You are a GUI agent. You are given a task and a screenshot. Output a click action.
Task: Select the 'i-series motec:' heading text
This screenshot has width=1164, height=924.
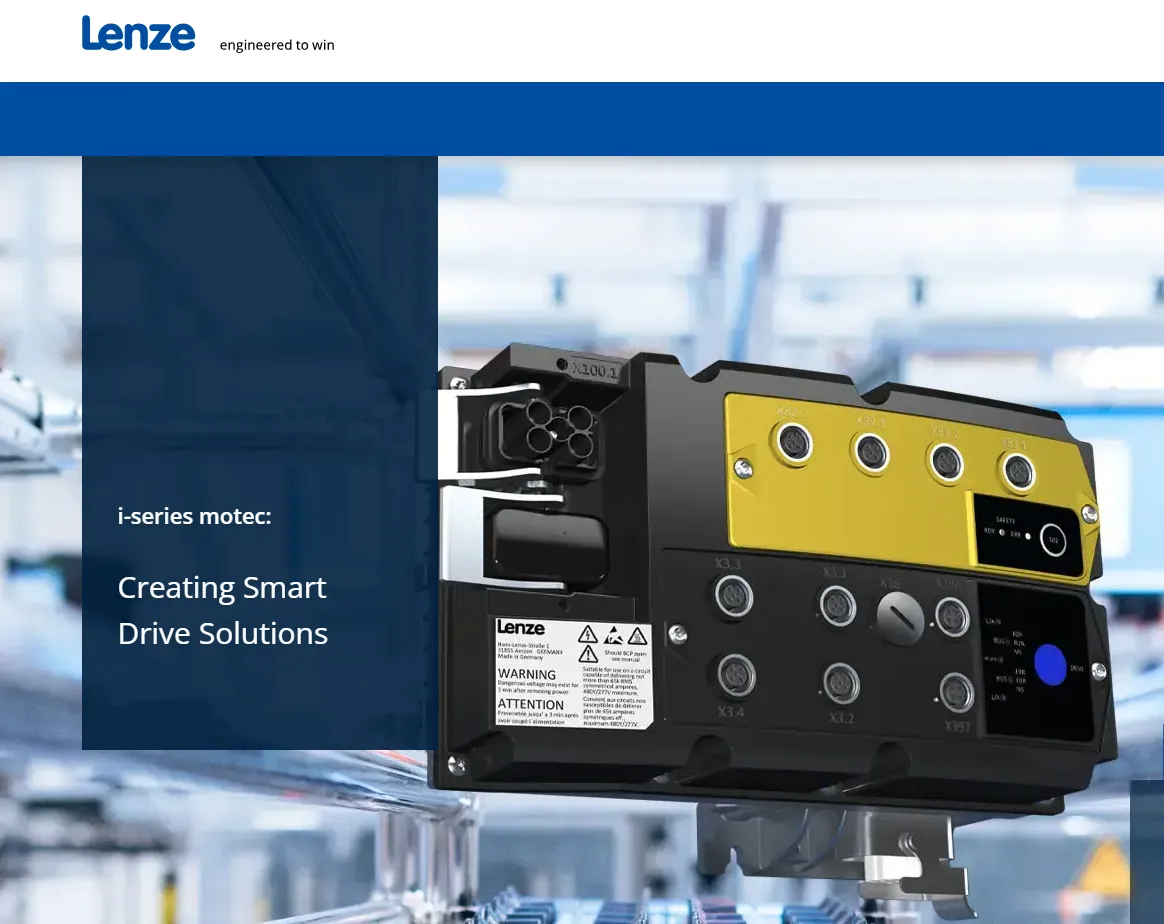pos(194,517)
